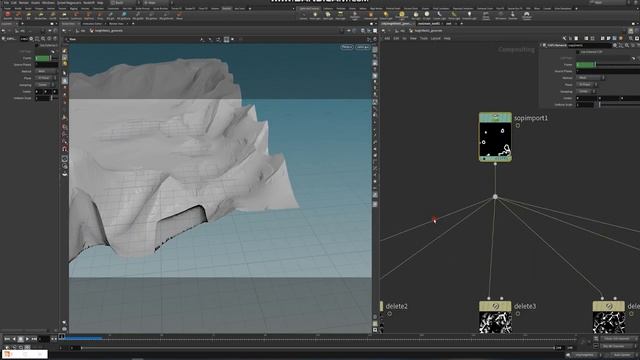Select the VR Camera shelf tool
Image resolution: width=640 pixels, height=360 pixels.
pyautogui.click(x=500, y=16)
